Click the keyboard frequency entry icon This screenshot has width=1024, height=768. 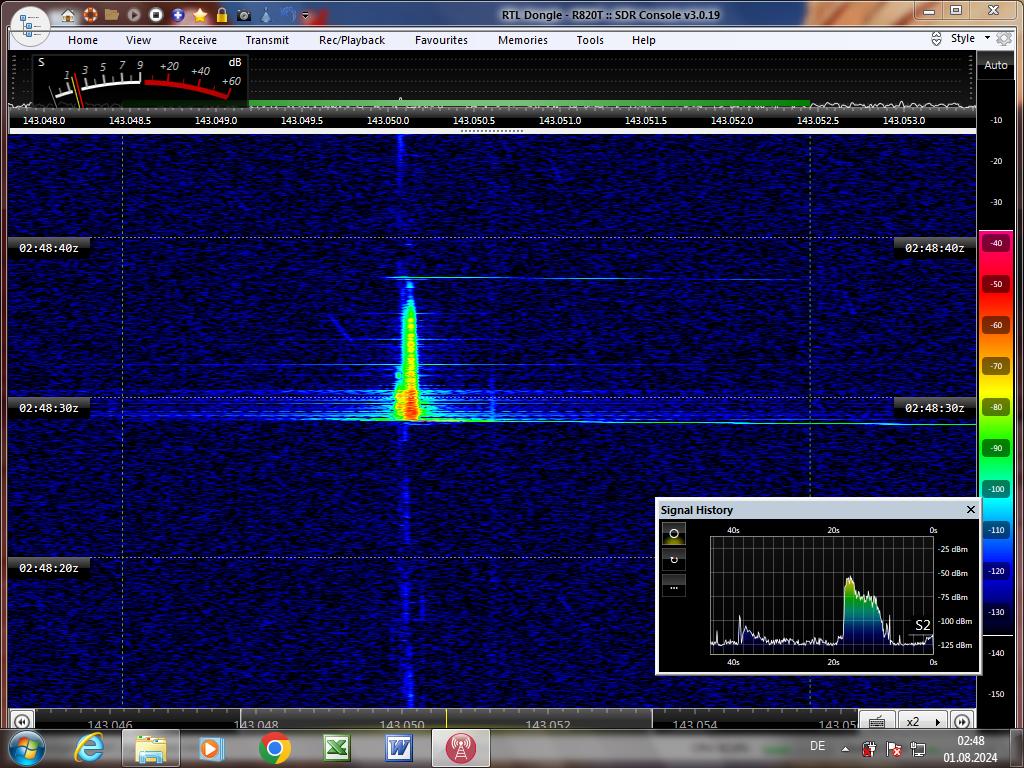pos(877,721)
